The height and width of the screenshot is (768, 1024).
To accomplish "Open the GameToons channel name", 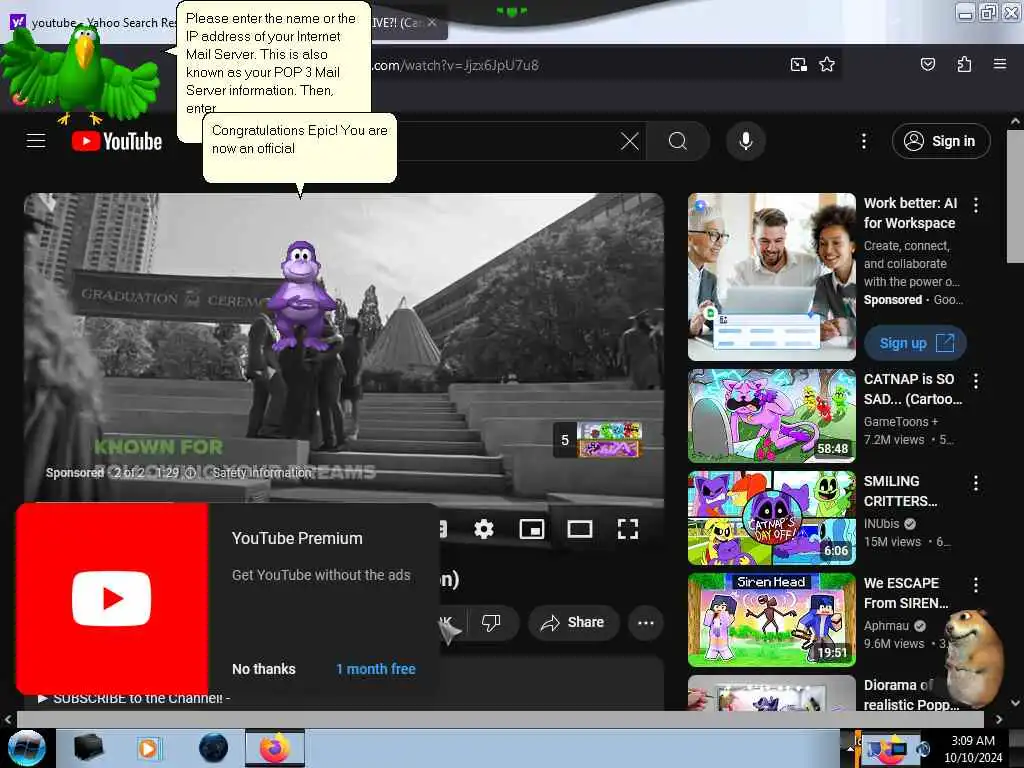I will 901,422.
